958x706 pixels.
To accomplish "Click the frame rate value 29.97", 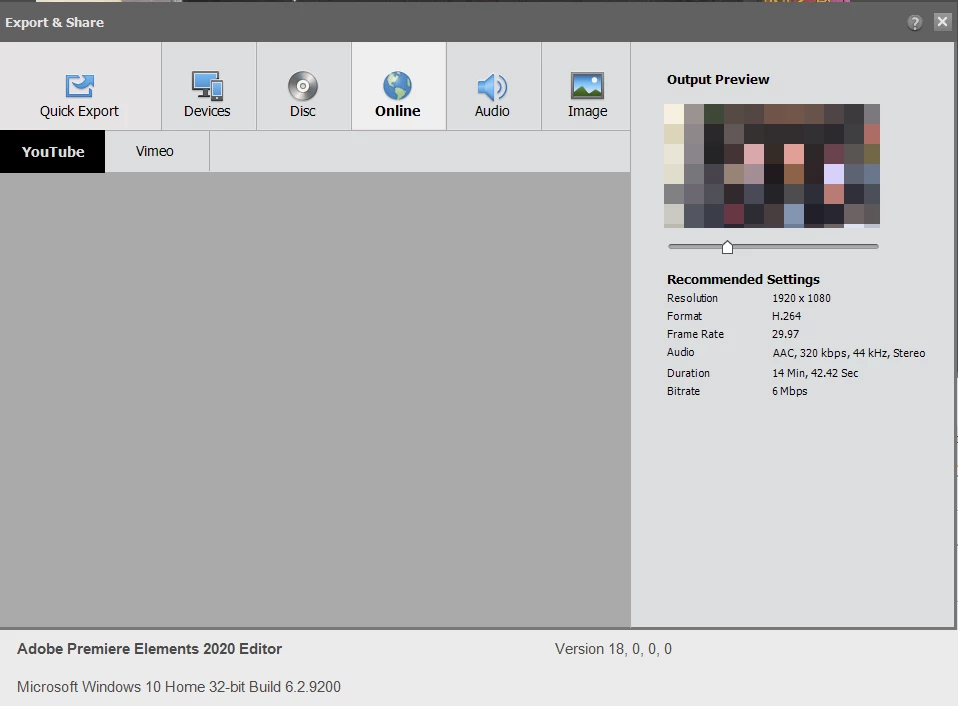I will click(785, 334).
